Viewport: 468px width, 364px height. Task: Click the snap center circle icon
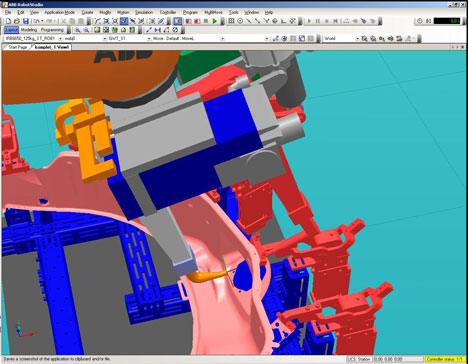point(240,21)
